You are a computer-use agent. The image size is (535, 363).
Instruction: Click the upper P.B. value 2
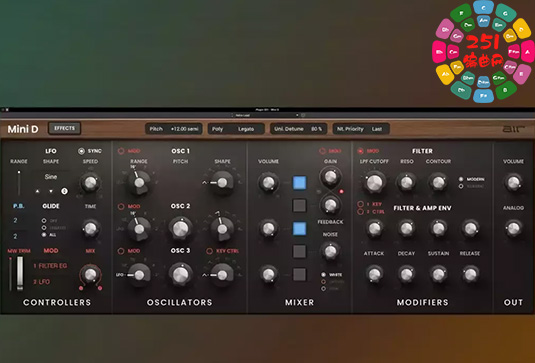(x=15, y=221)
